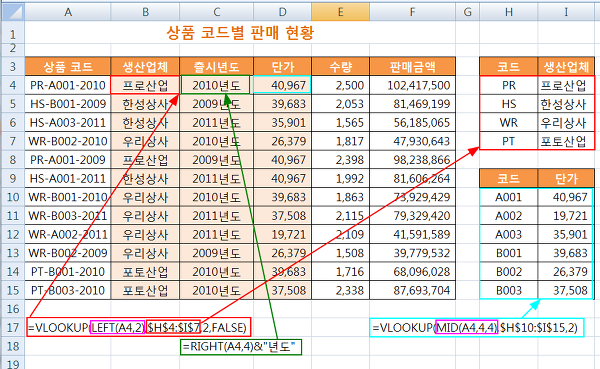Select cell D4 with 40,967
The width and height of the screenshot is (600, 369).
point(282,85)
